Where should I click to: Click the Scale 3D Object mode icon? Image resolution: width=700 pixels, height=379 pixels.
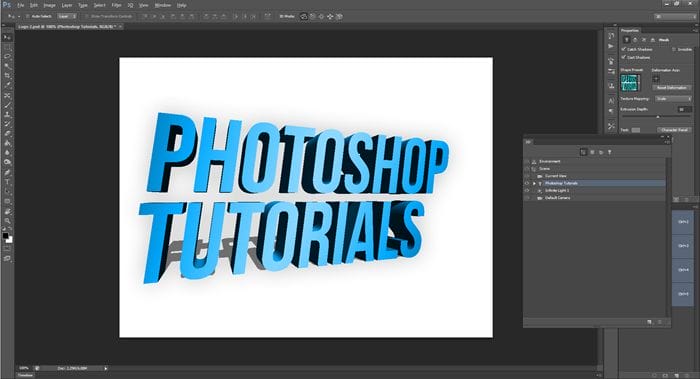tap(339, 17)
